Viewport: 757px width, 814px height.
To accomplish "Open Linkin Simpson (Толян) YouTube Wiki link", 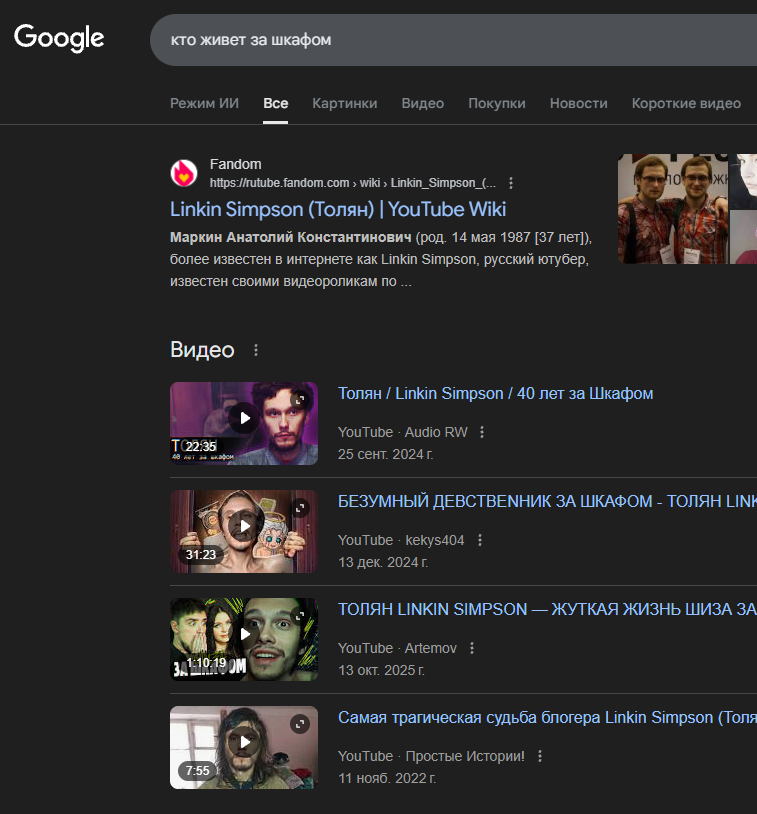I will [338, 209].
